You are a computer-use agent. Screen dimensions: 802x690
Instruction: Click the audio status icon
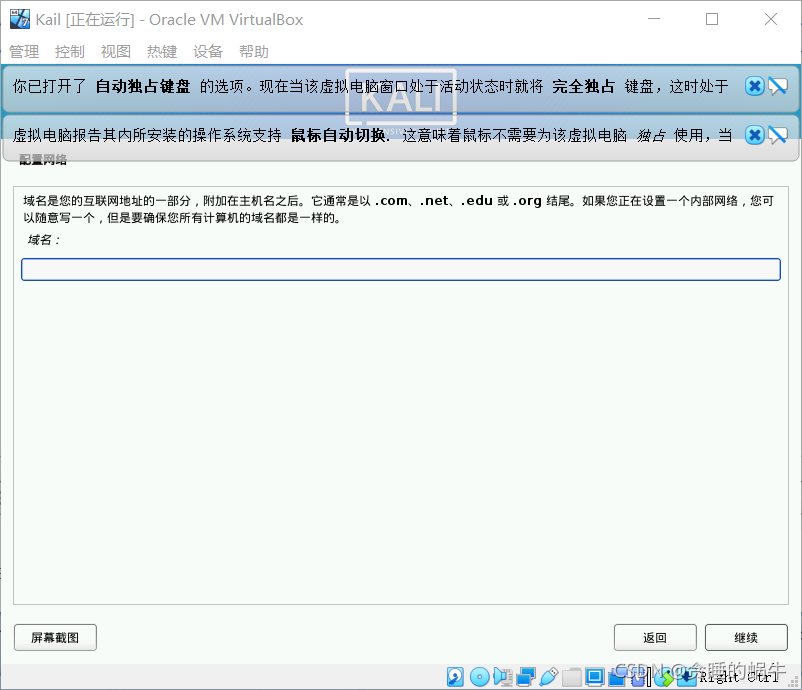click(x=503, y=677)
